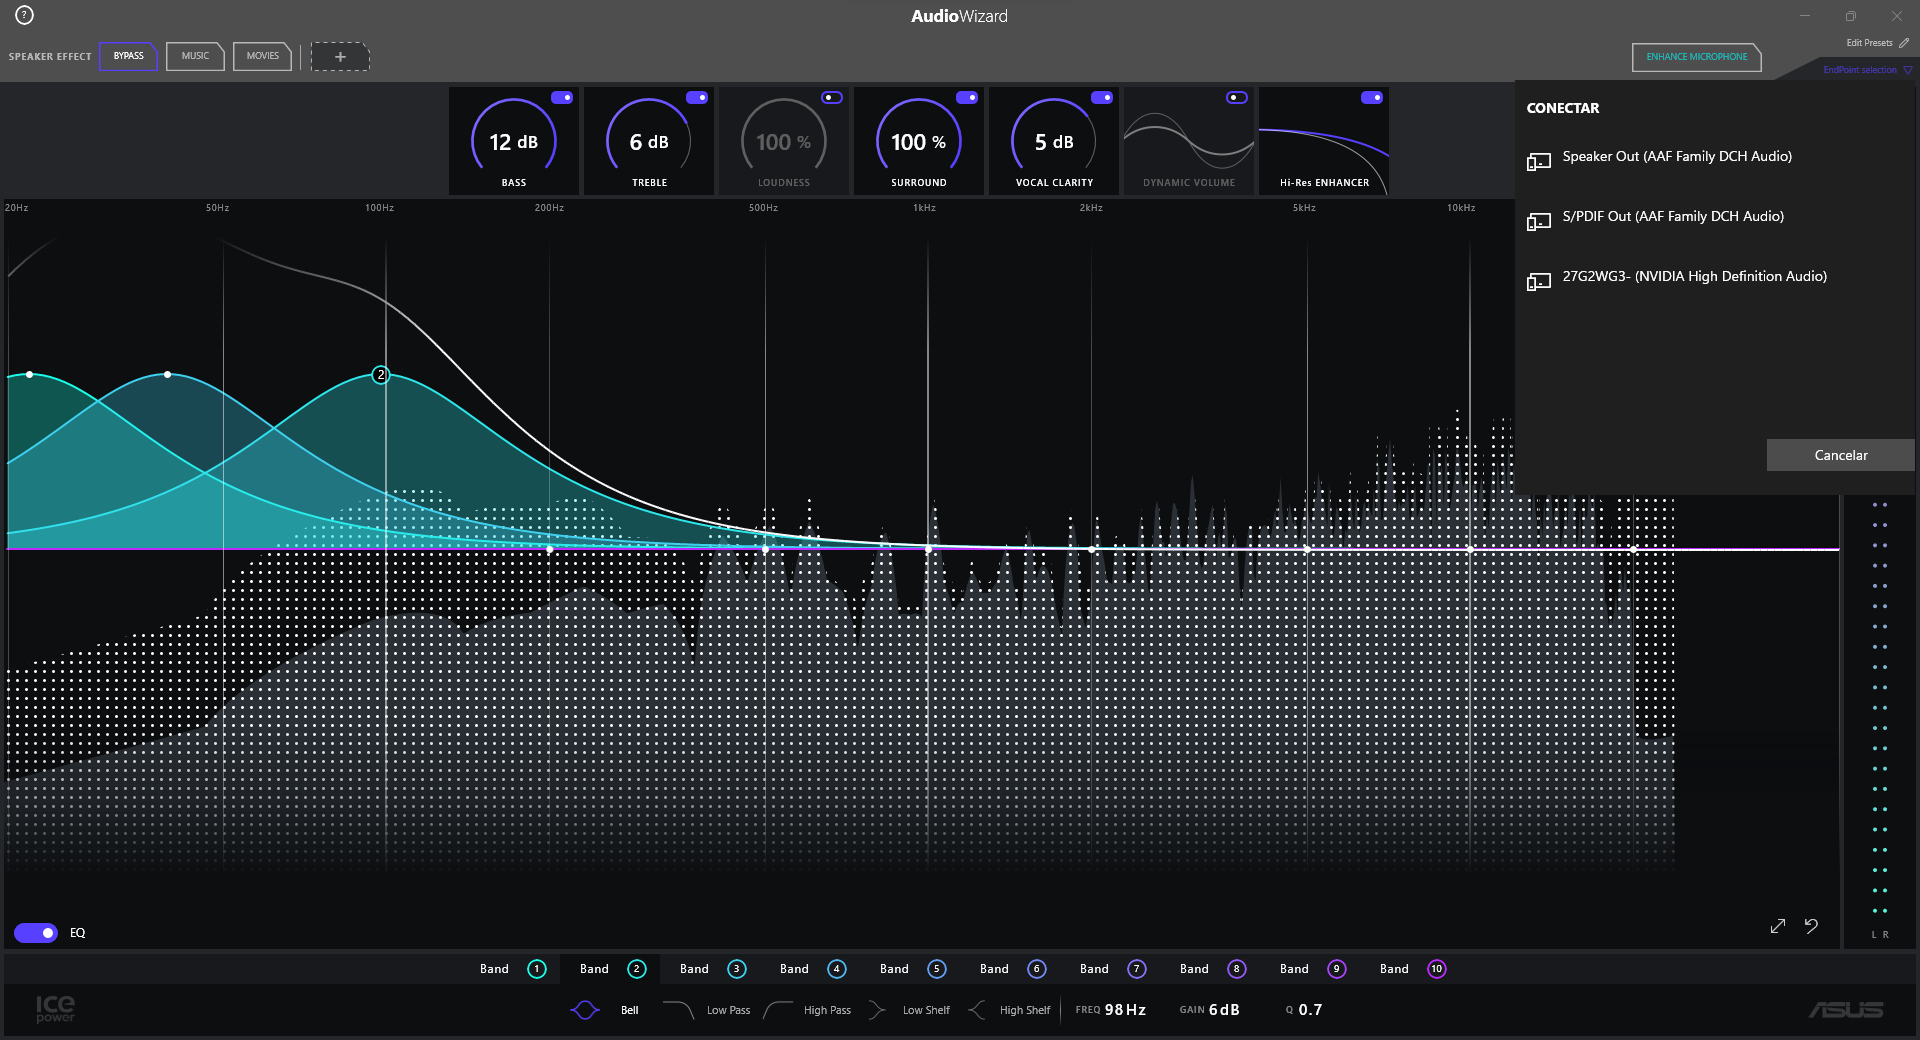Select Band 8 circle icon
This screenshot has height=1040, width=1920.
1237,969
